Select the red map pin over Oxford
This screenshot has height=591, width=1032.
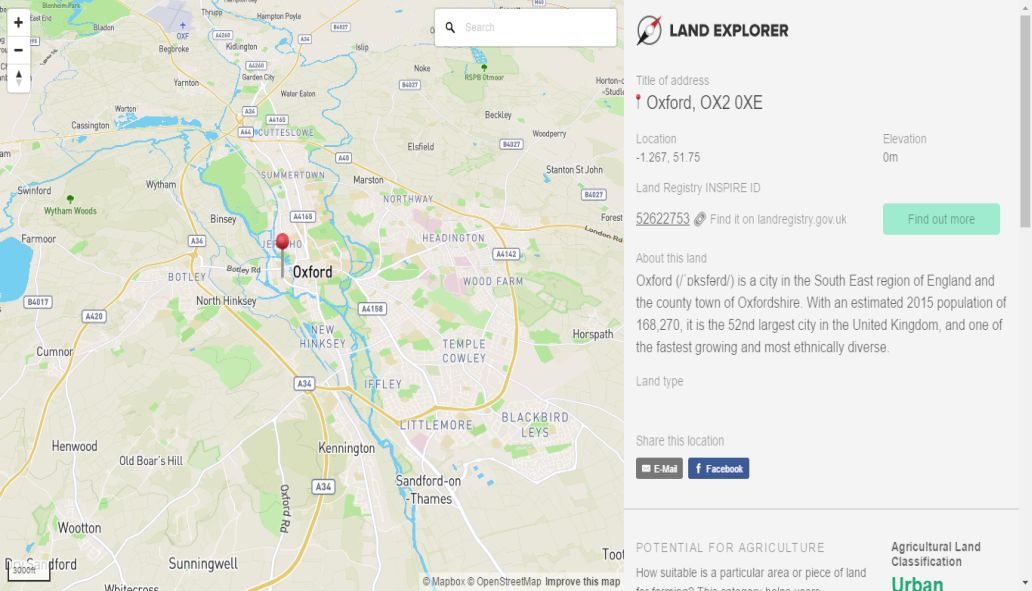point(283,243)
